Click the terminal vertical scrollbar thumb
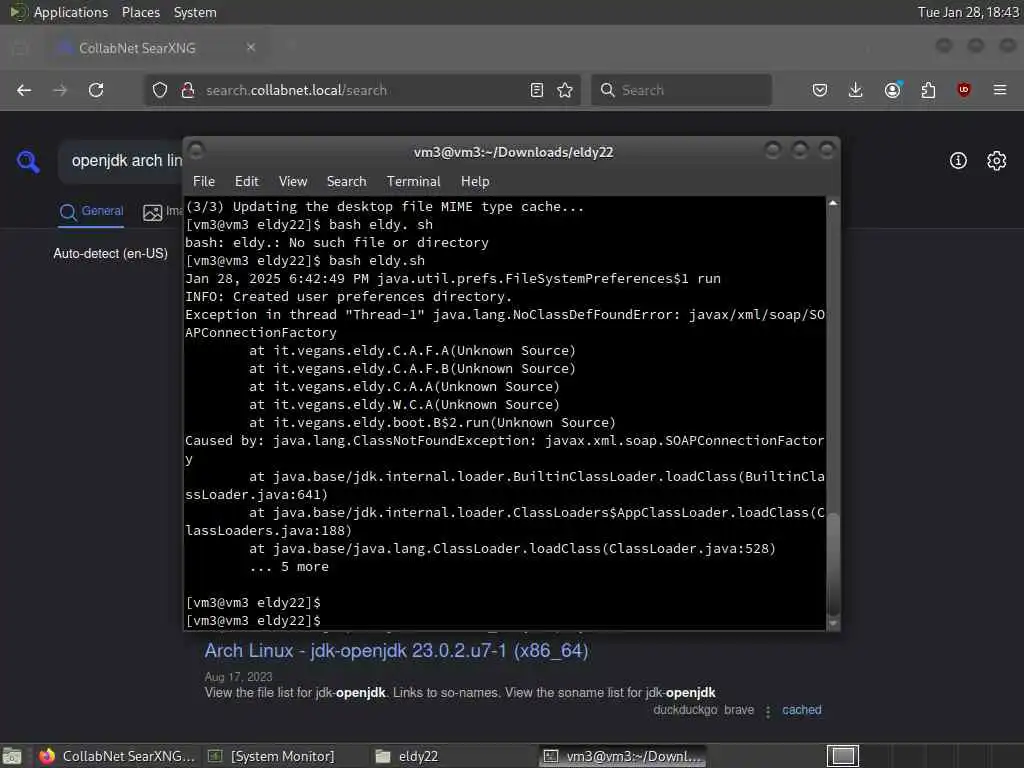Image resolution: width=1024 pixels, height=768 pixels. tap(833, 564)
